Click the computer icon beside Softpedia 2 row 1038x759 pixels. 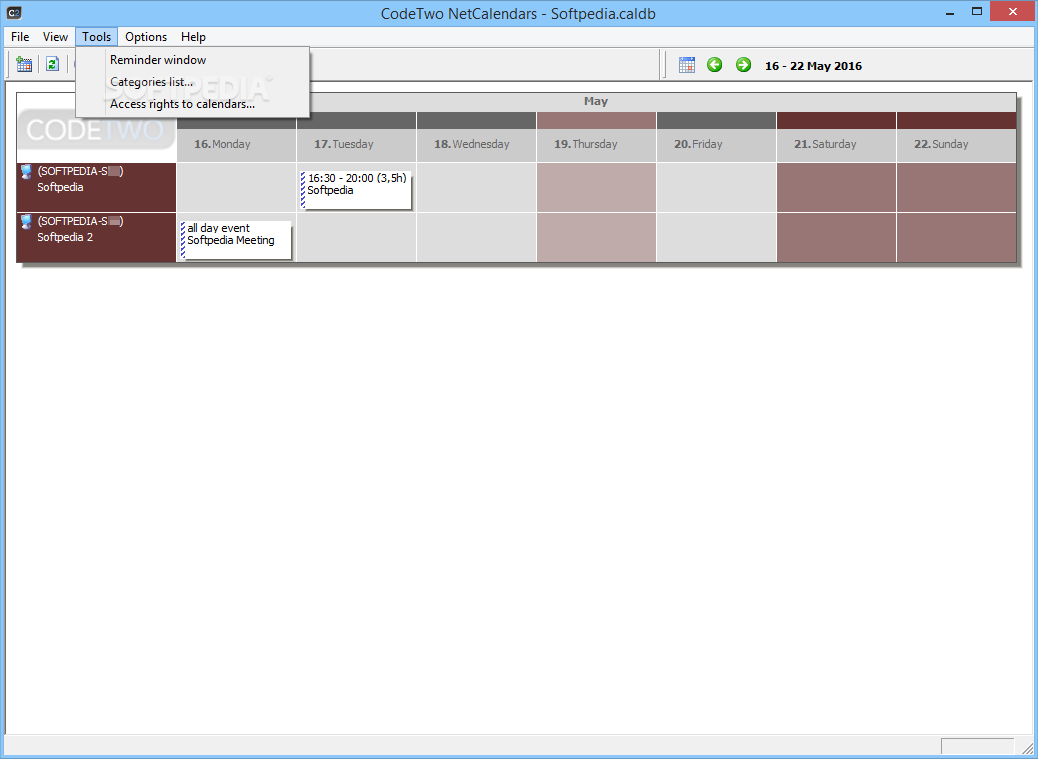pyautogui.click(x=26, y=222)
